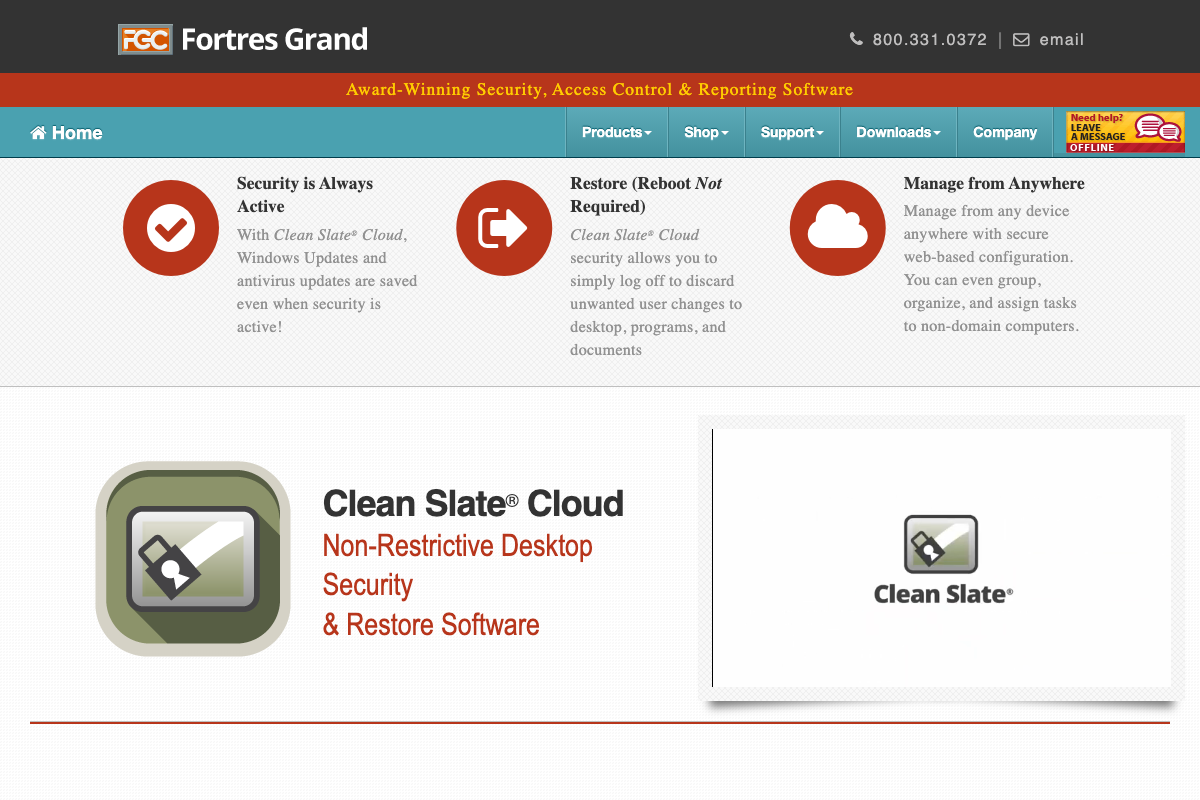Click the small Clean Slate logo icon in panel
This screenshot has height=800, width=1200.
coord(941,544)
